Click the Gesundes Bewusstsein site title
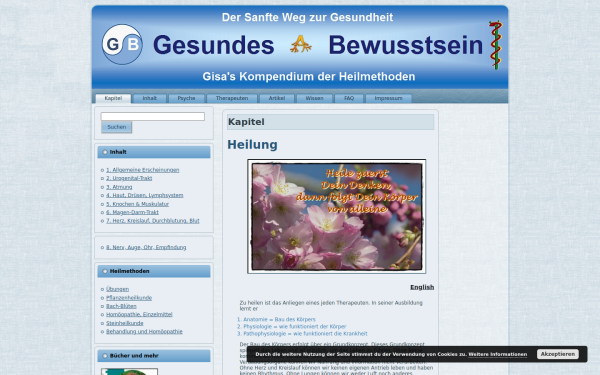This screenshot has width=600, height=375. point(318,45)
